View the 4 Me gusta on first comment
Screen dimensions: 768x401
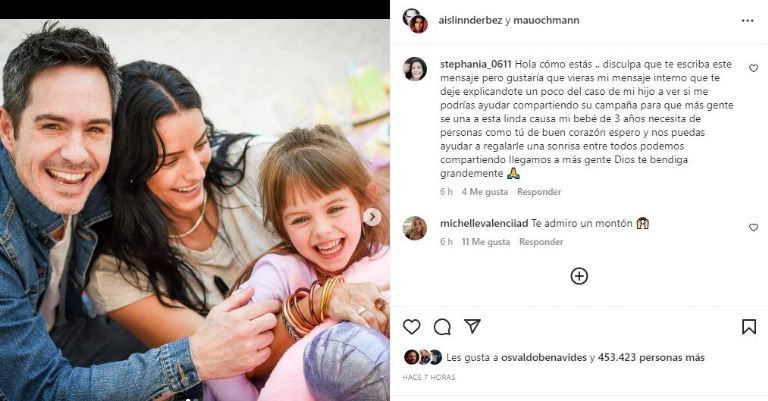pos(485,192)
